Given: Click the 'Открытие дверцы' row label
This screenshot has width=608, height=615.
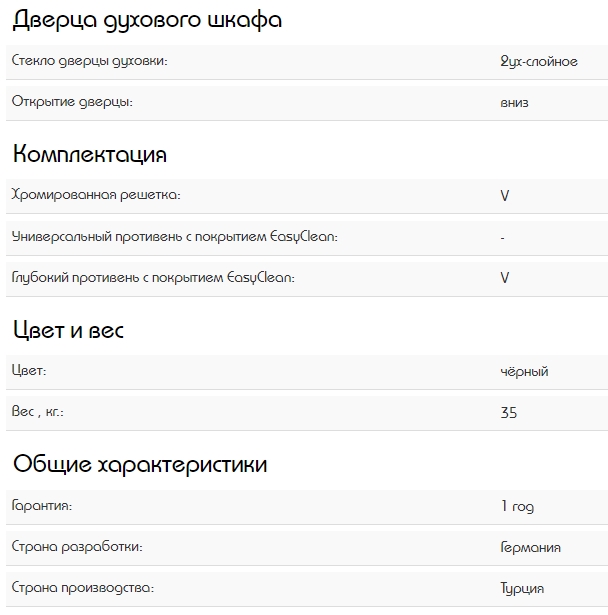Looking at the screenshot, I should point(71,101).
